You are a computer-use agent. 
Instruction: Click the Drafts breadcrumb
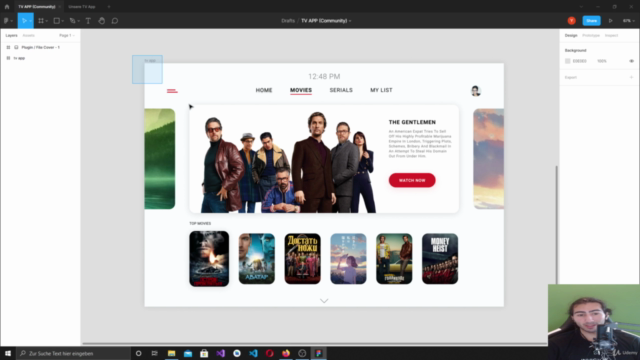click(x=288, y=21)
